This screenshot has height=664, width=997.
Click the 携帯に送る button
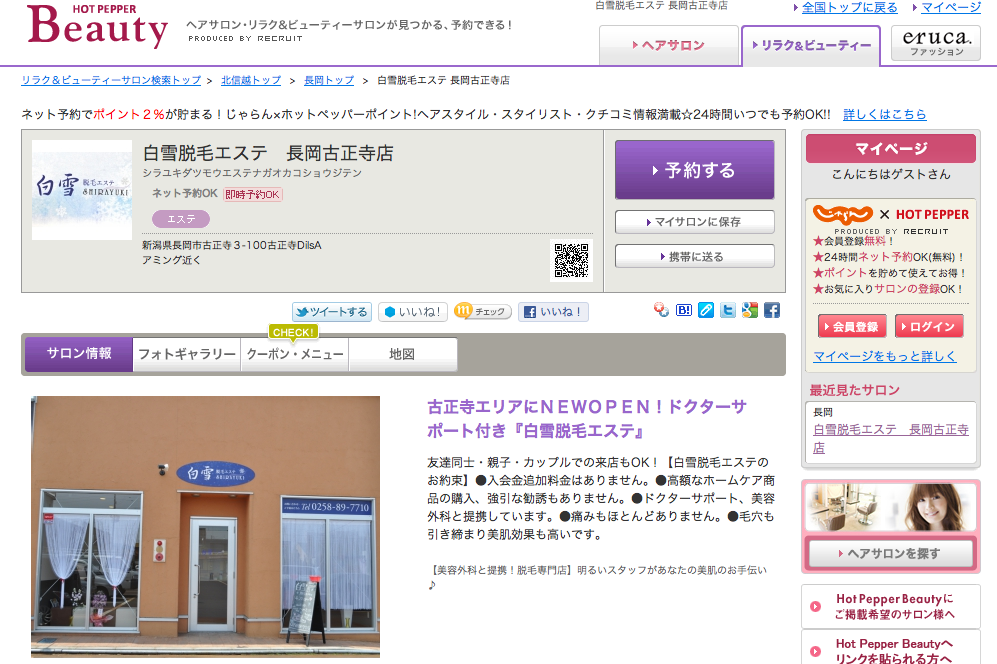click(694, 256)
